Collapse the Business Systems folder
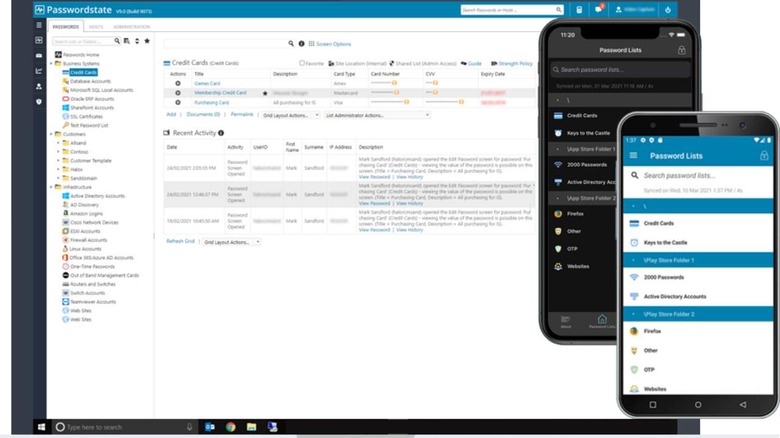780x438 pixels. [x=51, y=64]
